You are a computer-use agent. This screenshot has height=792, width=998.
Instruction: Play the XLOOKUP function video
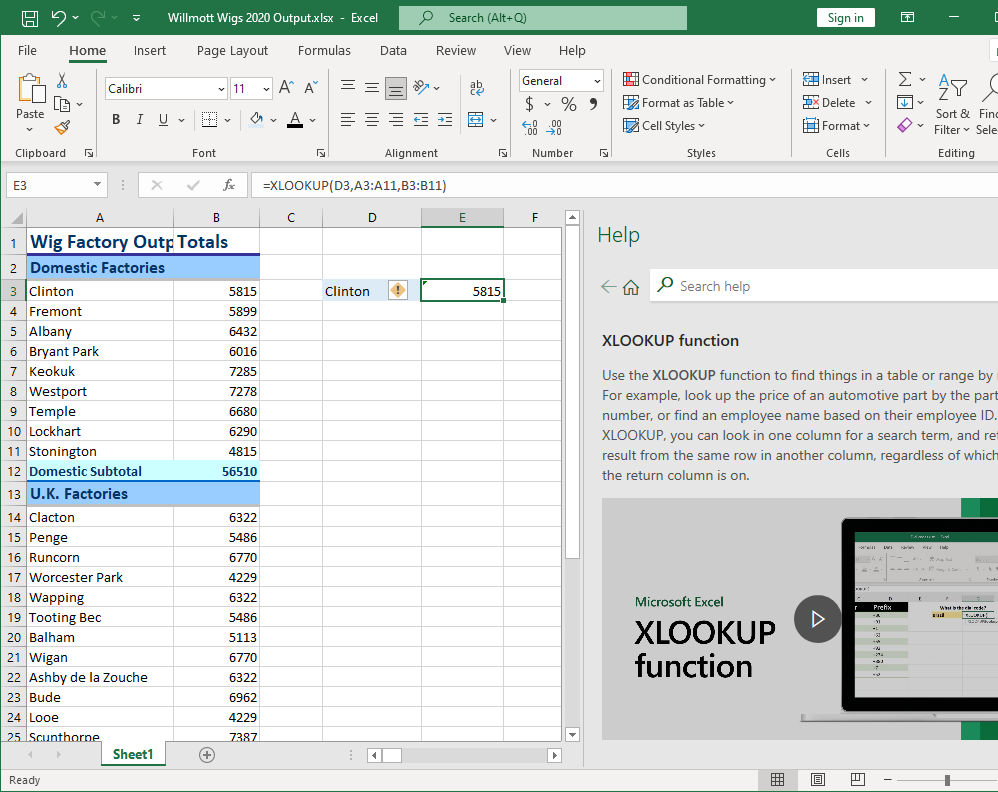pyautogui.click(x=817, y=619)
